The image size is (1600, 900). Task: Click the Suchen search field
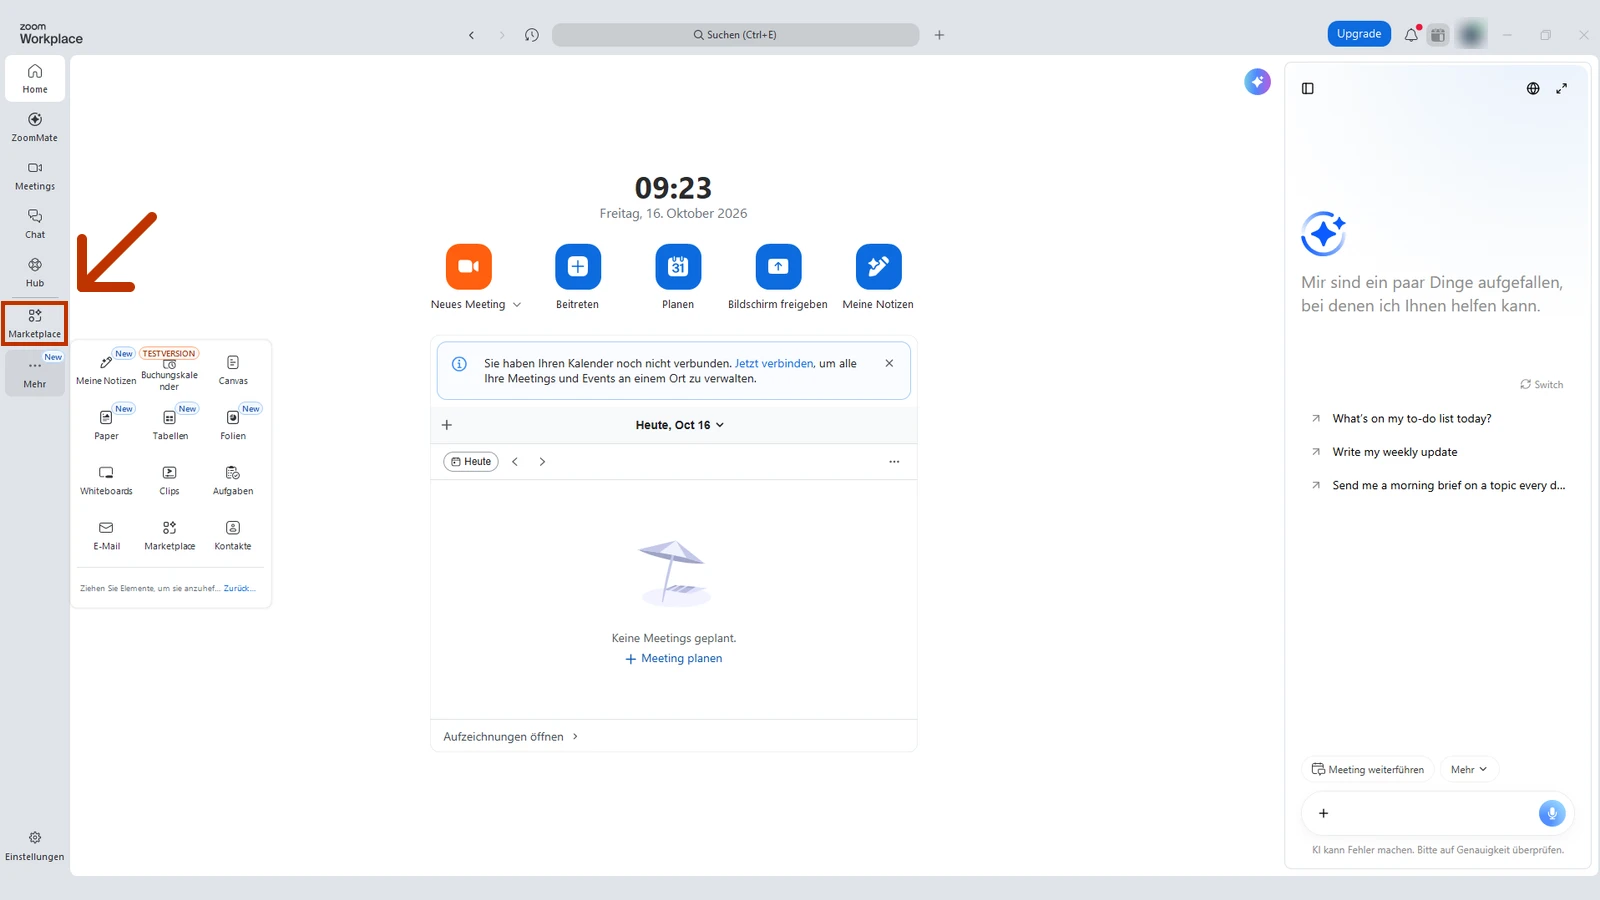pyautogui.click(x=735, y=35)
